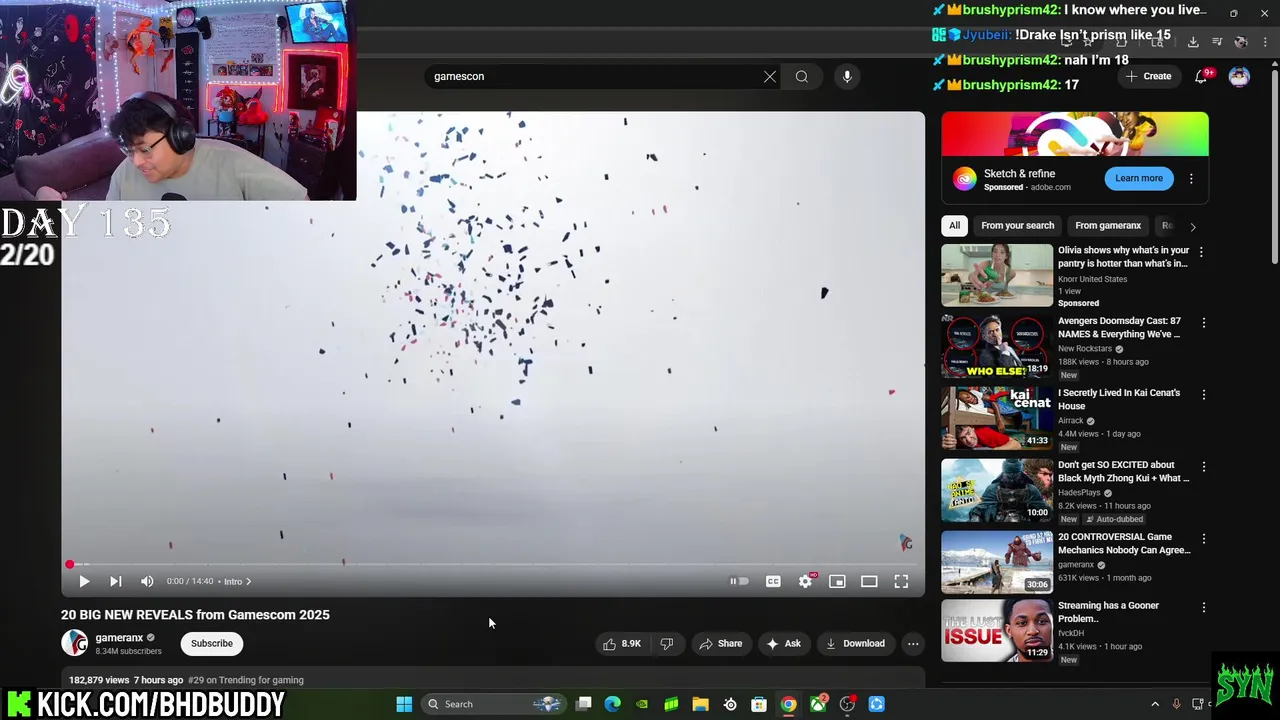Screen dimensions: 1280x720
Task: Click the New Rockstars channel name
Action: (1085, 348)
